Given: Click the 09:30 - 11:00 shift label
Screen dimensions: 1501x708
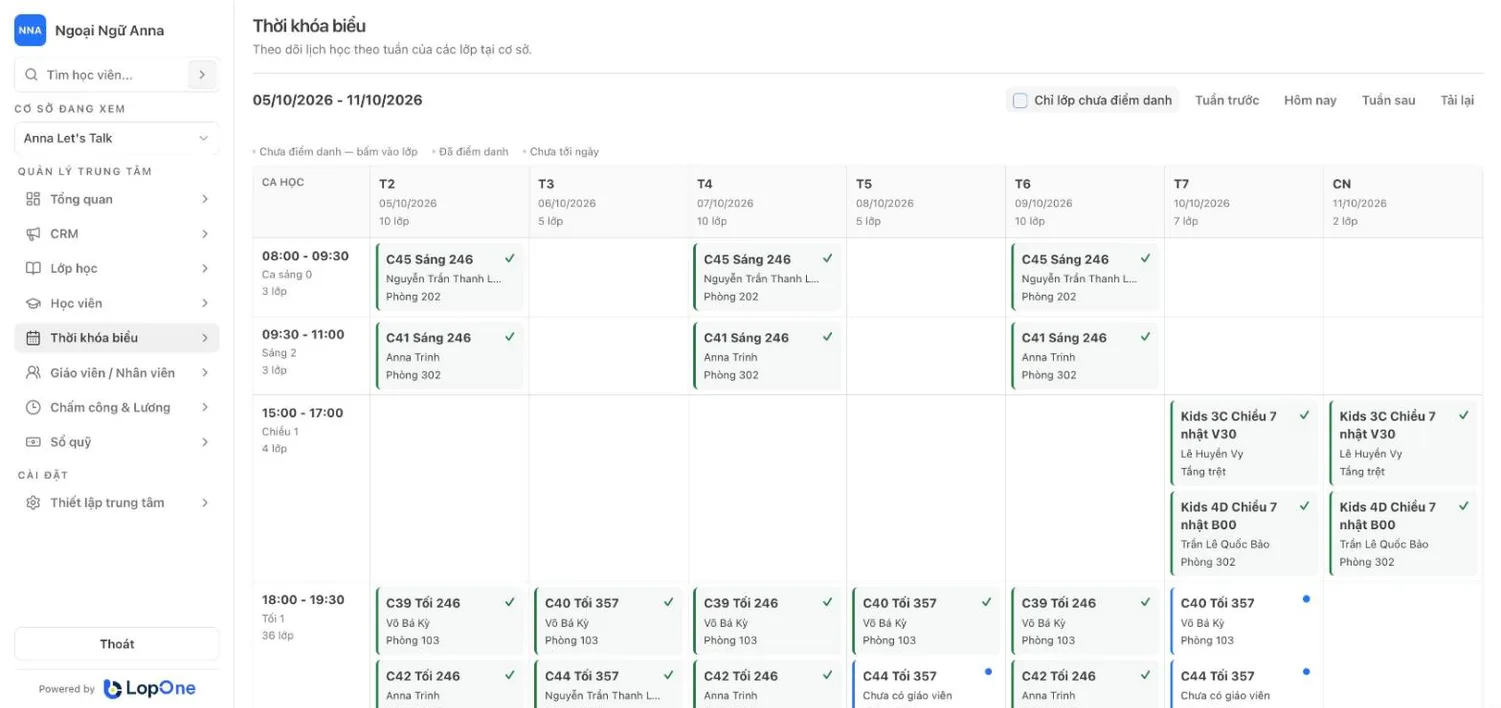Looking at the screenshot, I should point(302,335).
